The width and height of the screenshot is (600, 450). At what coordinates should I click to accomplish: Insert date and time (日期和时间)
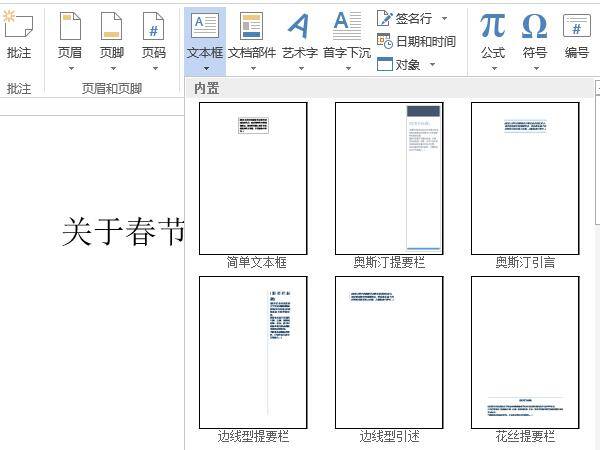pyautogui.click(x=416, y=41)
